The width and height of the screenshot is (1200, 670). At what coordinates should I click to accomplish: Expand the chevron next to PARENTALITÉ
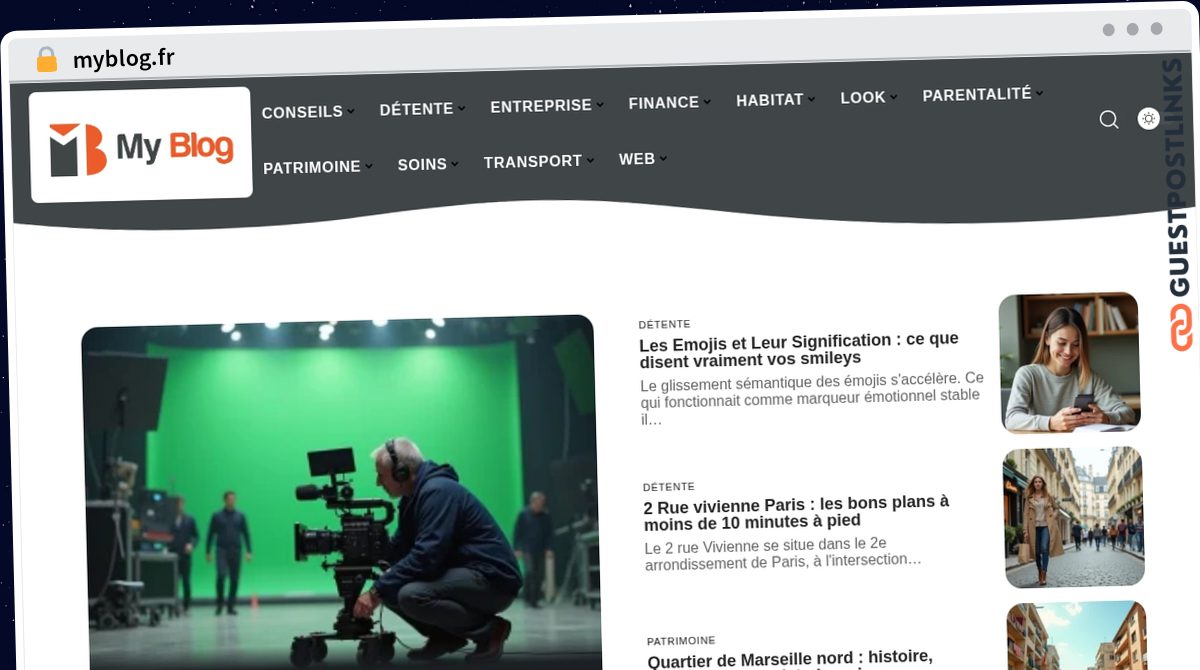(1040, 93)
